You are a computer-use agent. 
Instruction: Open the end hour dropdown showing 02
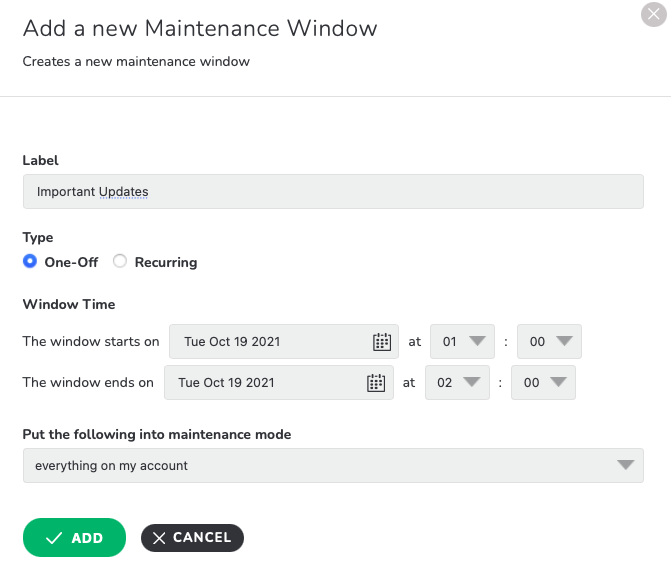click(457, 383)
